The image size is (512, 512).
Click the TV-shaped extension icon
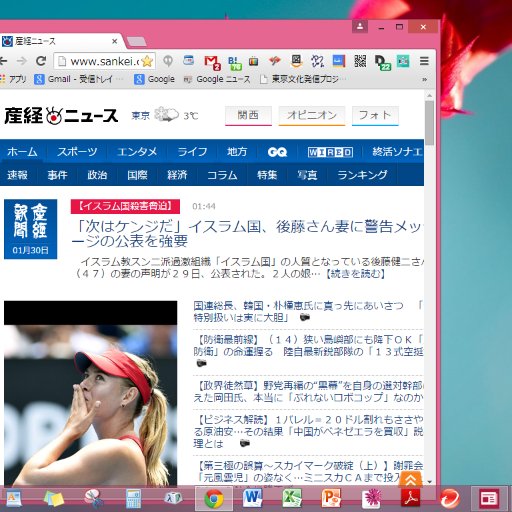254,61
